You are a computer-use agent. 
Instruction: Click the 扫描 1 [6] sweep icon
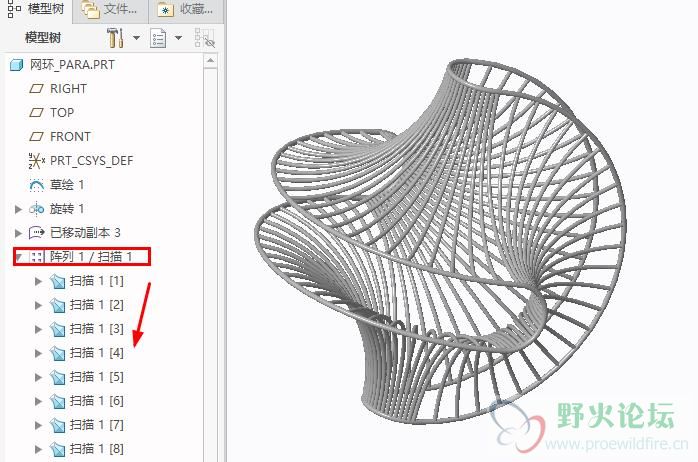pyautogui.click(x=57, y=401)
